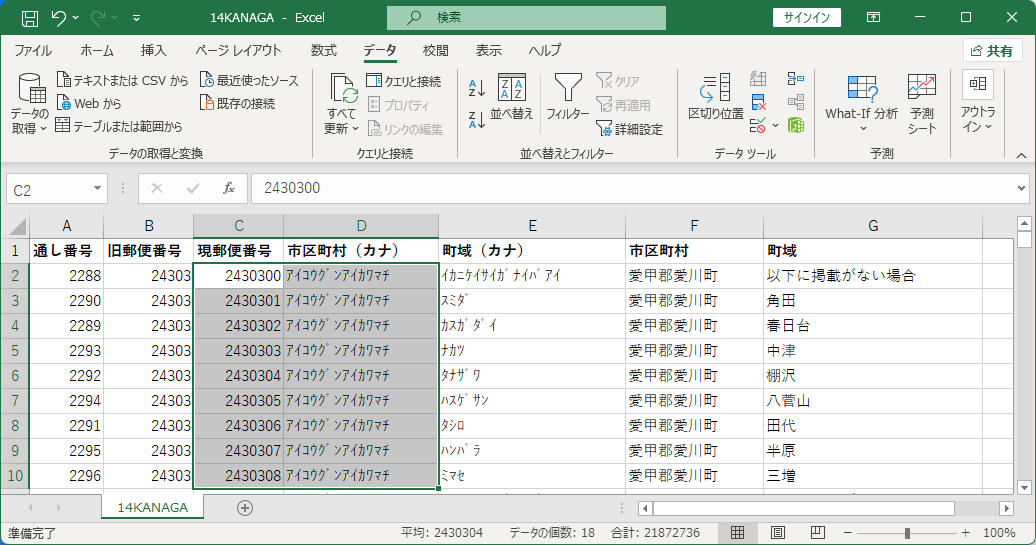The height and width of the screenshot is (545, 1036).
Task: Click the Undo arrow icon
Action: pos(58,18)
